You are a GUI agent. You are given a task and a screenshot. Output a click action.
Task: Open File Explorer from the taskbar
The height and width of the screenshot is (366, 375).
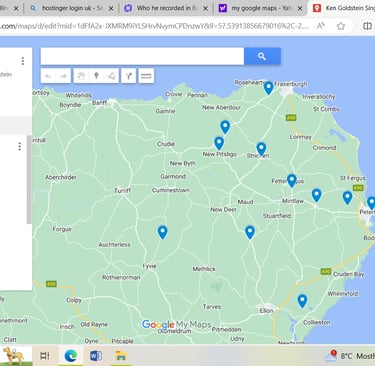120,356
